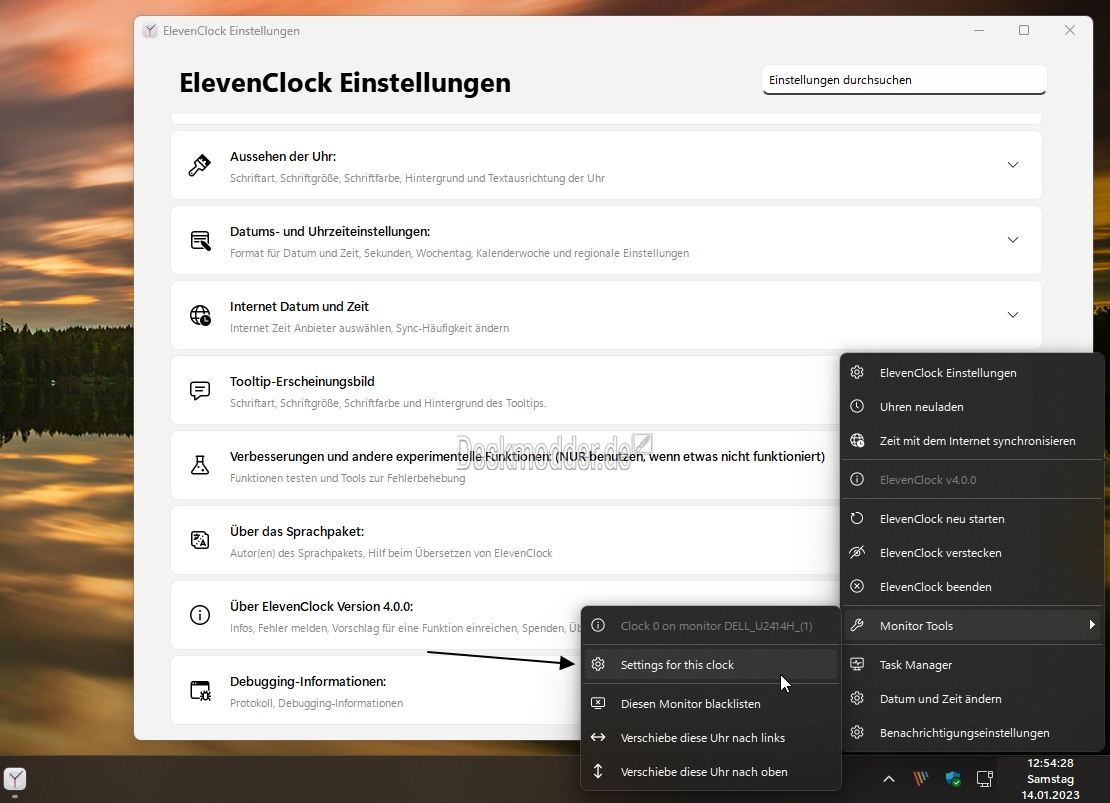Click gear icon beside Benachrichtigungseinstellungen
This screenshot has height=803, width=1110.
coord(857,732)
